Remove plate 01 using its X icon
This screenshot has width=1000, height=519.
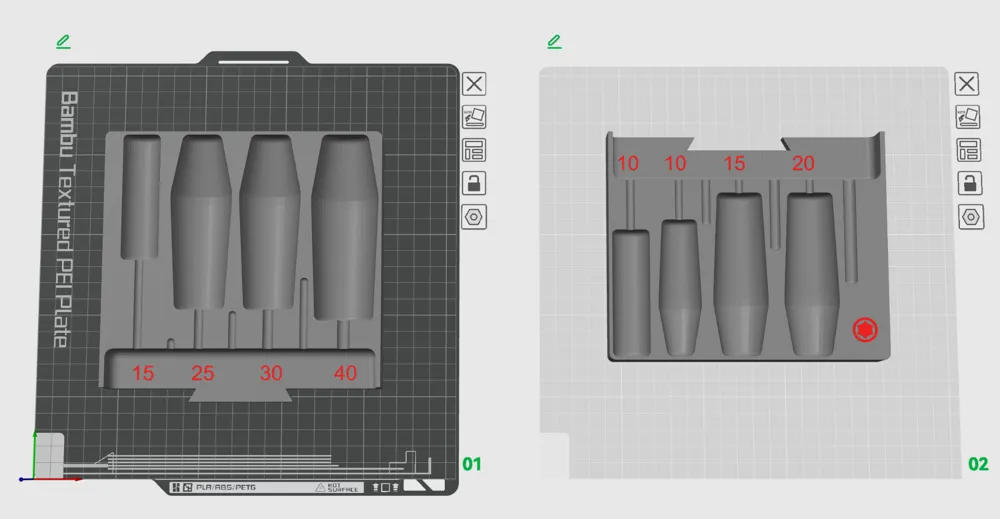pyautogui.click(x=474, y=84)
